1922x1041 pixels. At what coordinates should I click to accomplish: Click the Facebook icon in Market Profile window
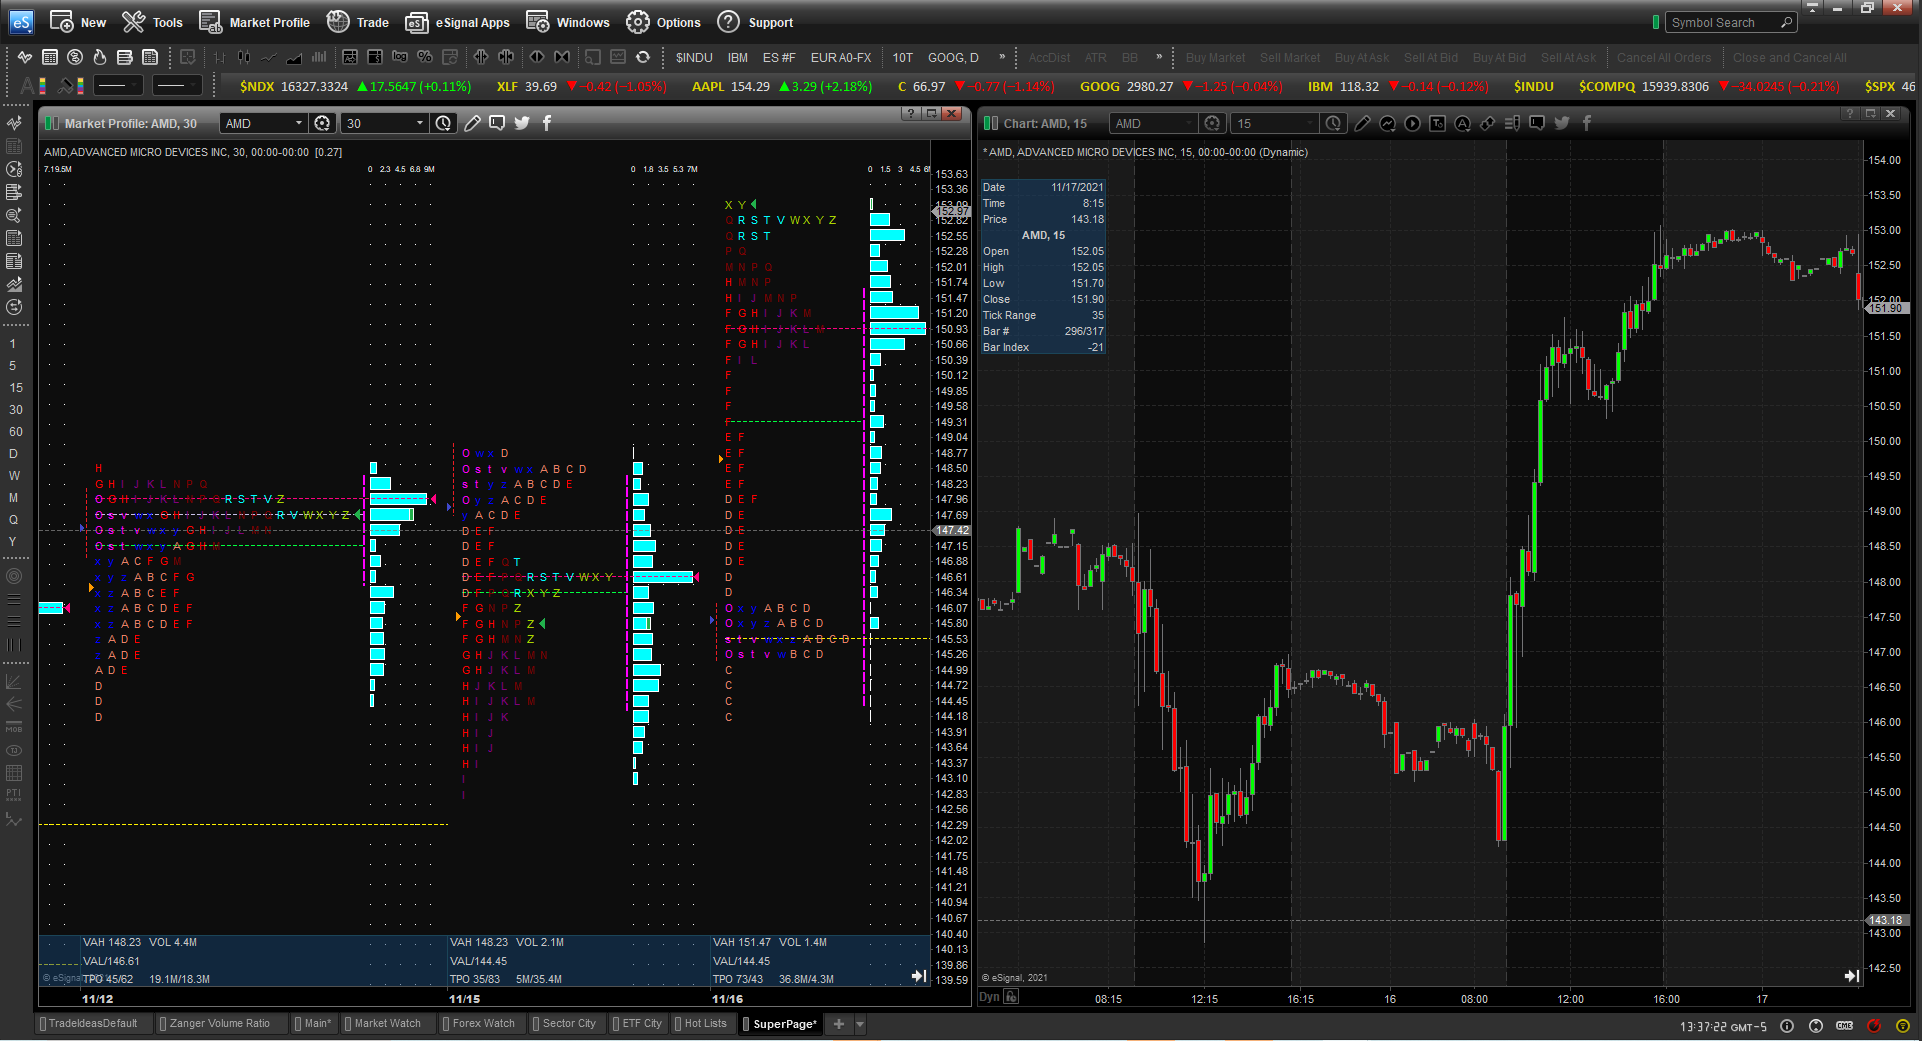[x=546, y=123]
